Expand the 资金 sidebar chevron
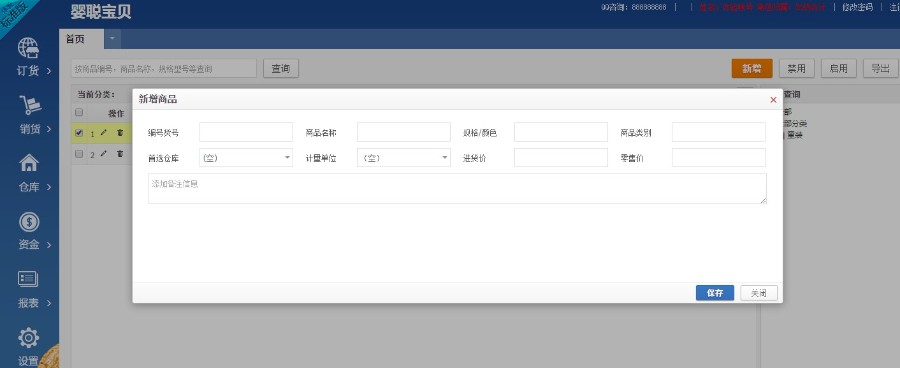 49,245
